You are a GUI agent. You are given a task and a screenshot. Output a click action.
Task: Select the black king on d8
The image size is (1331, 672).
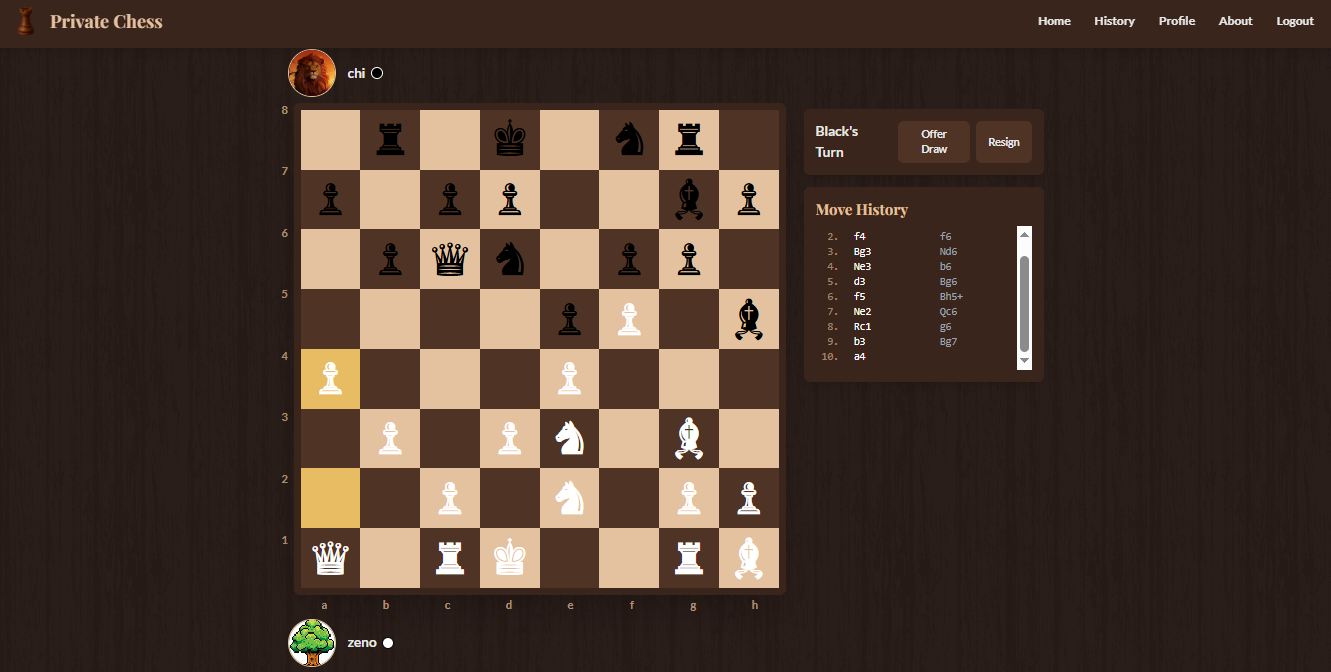pos(509,140)
